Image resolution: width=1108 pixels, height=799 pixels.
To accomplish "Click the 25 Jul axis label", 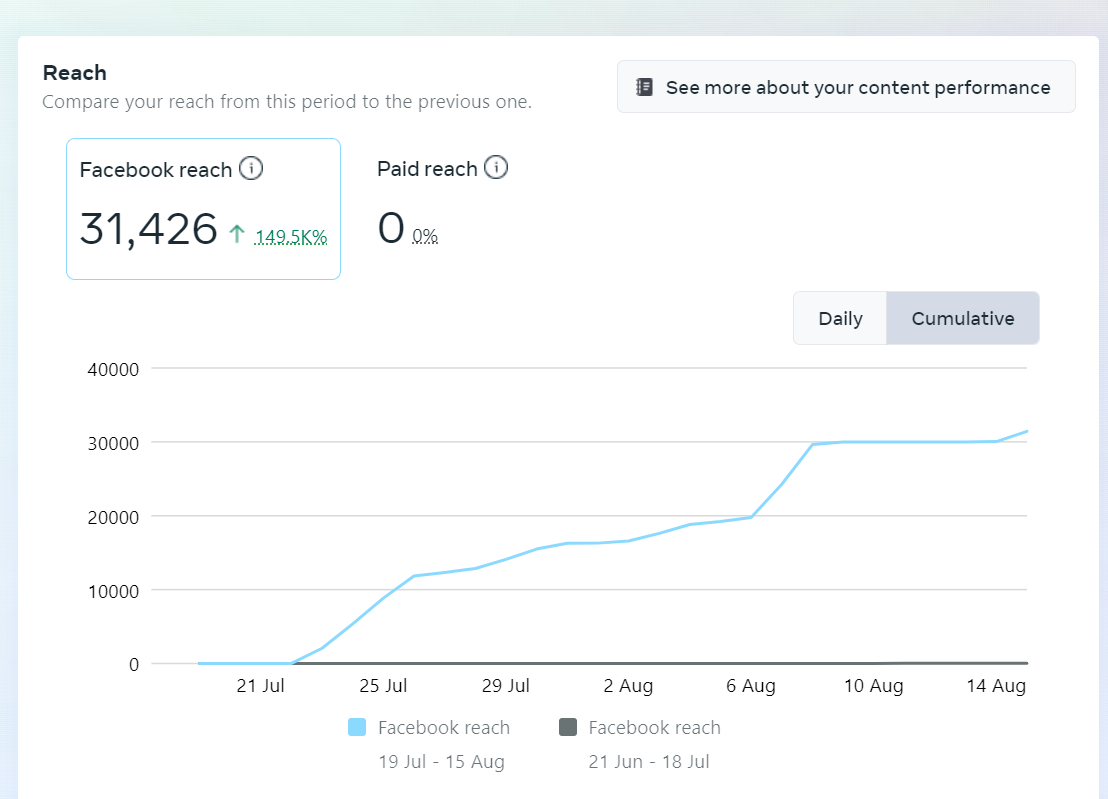I will (383, 686).
